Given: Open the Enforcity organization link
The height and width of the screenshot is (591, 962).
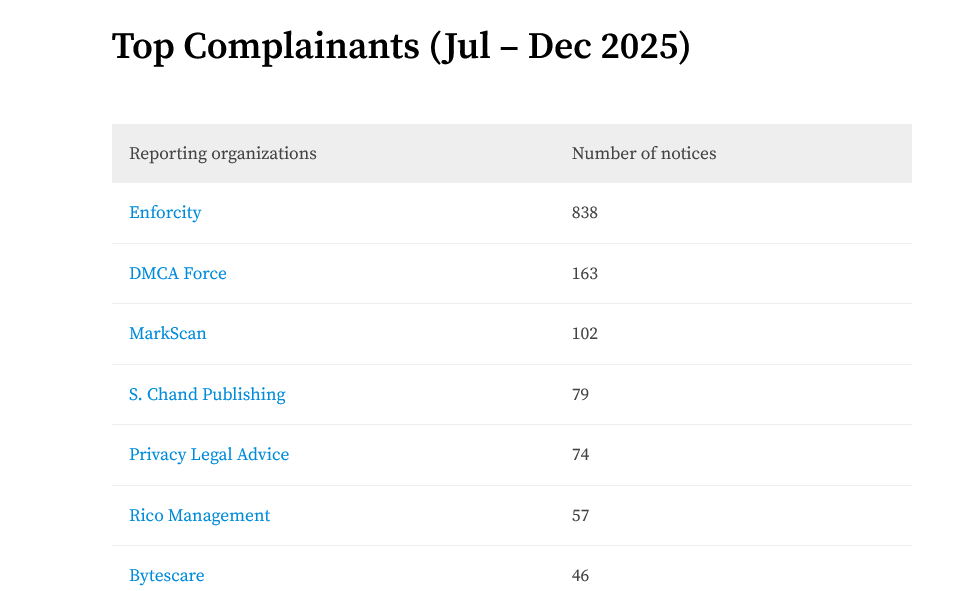Looking at the screenshot, I should click(165, 213).
